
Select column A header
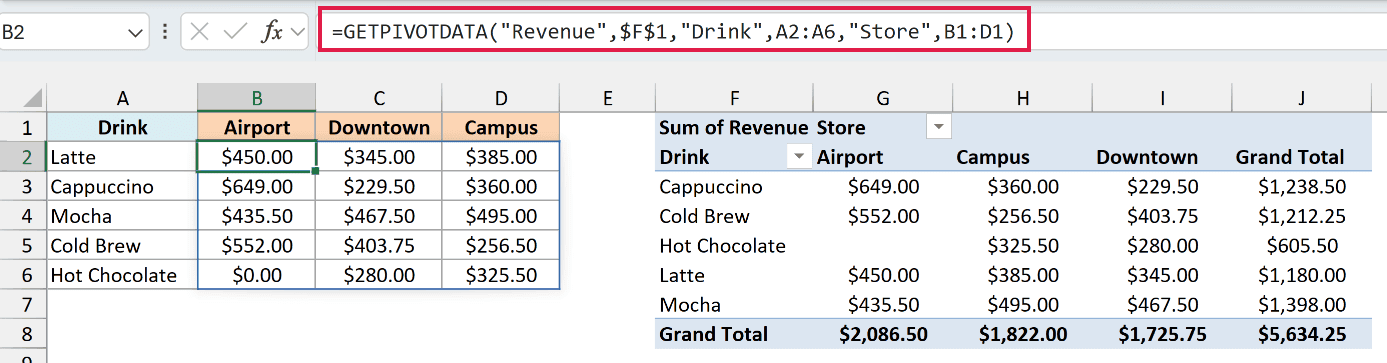123,98
